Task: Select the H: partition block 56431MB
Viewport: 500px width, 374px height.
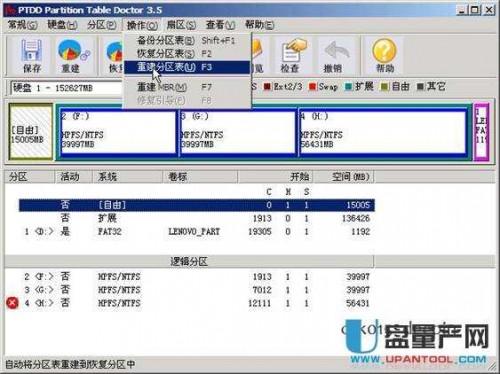Action: 383,132
